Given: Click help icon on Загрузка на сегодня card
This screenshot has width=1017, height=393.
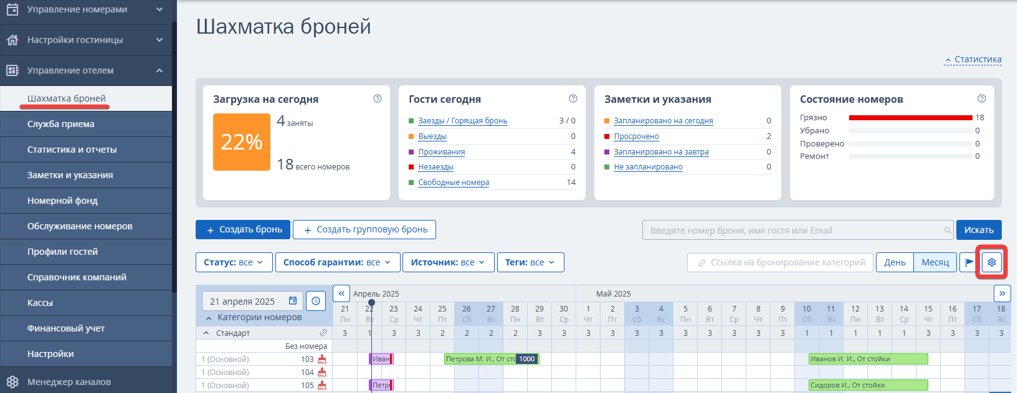Looking at the screenshot, I should [377, 99].
